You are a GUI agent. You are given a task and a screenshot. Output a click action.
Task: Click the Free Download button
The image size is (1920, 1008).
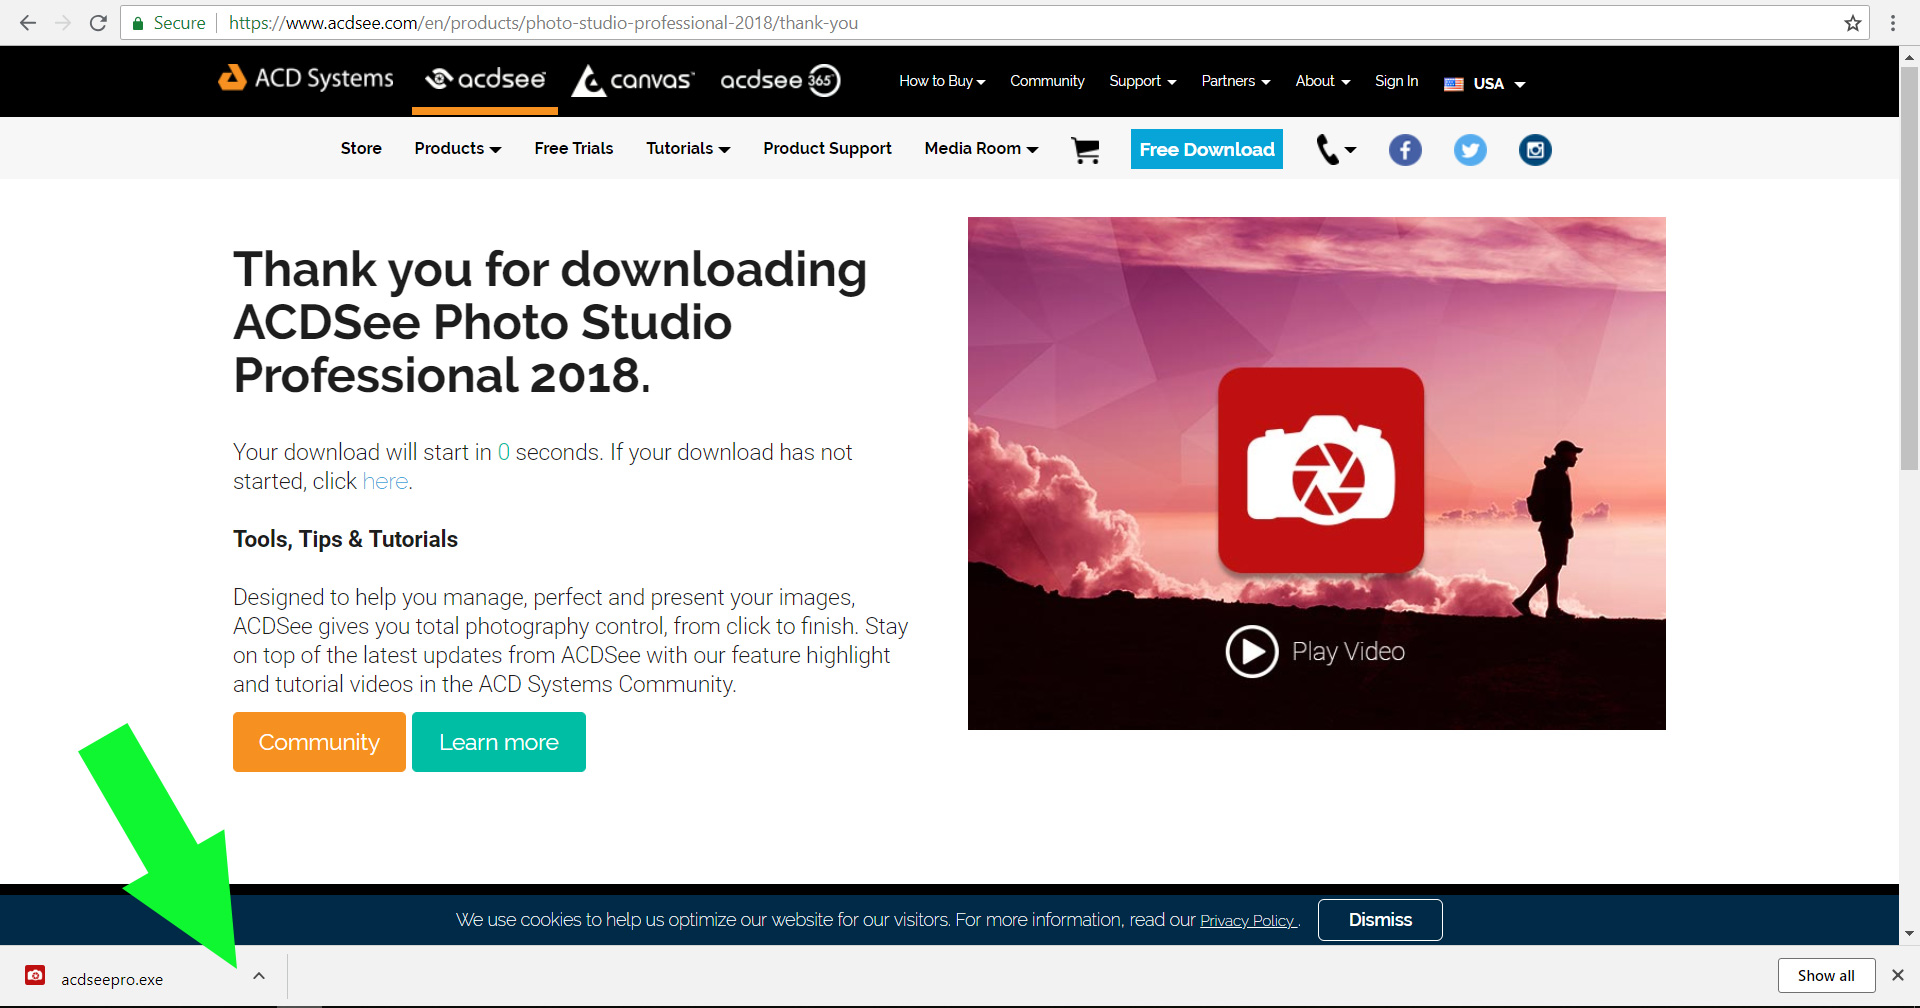pyautogui.click(x=1207, y=149)
